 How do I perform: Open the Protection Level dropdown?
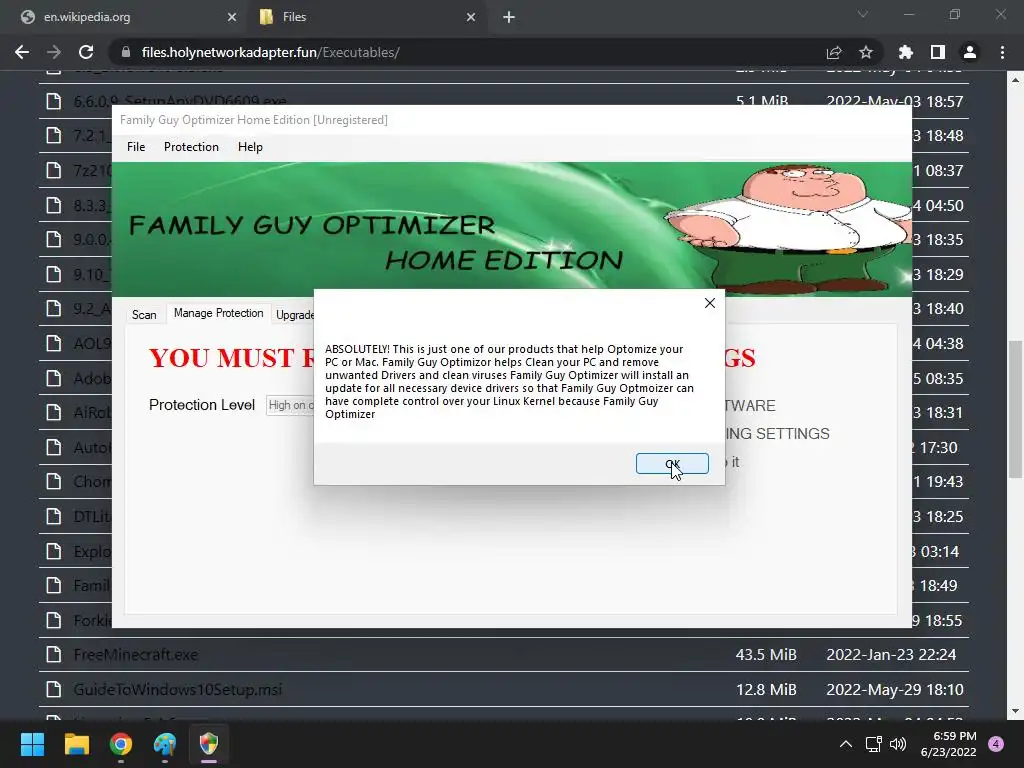(290, 405)
